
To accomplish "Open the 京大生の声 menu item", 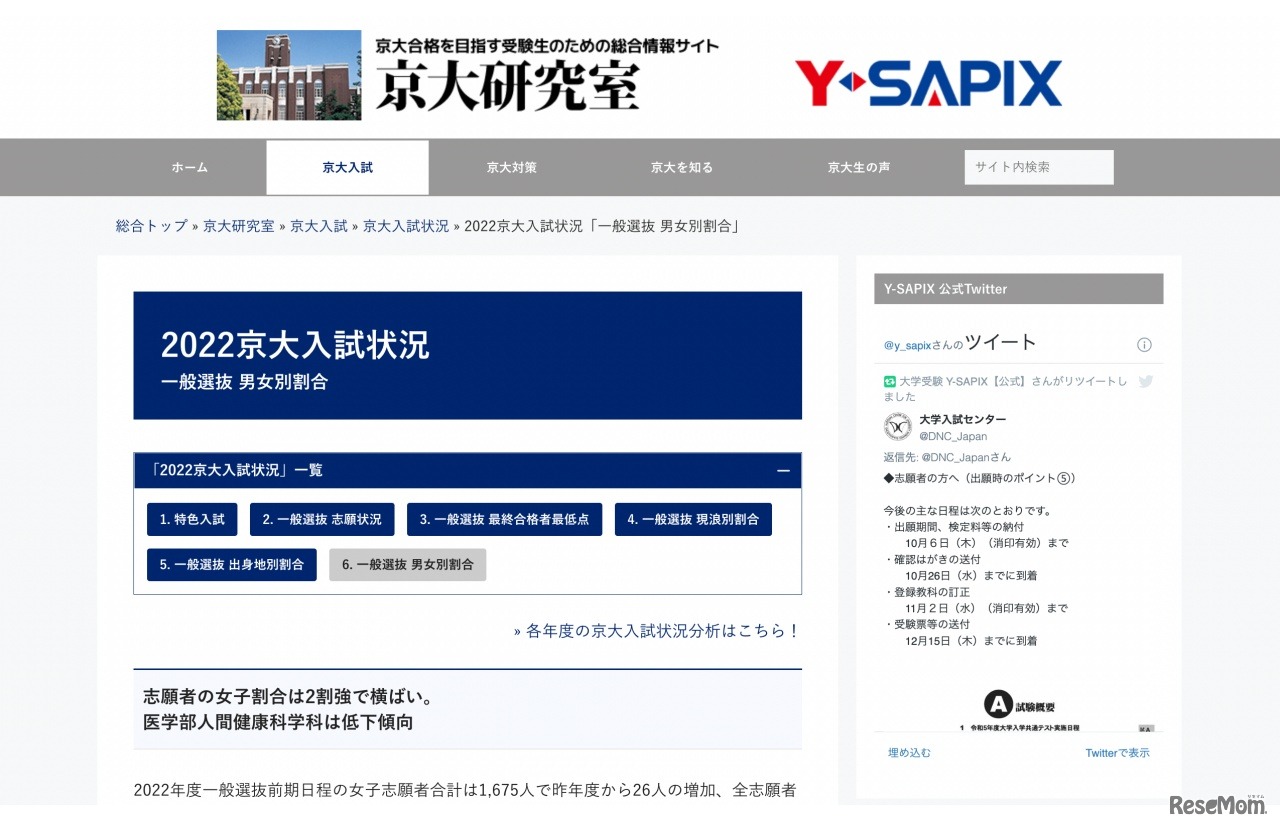I will coord(858,168).
